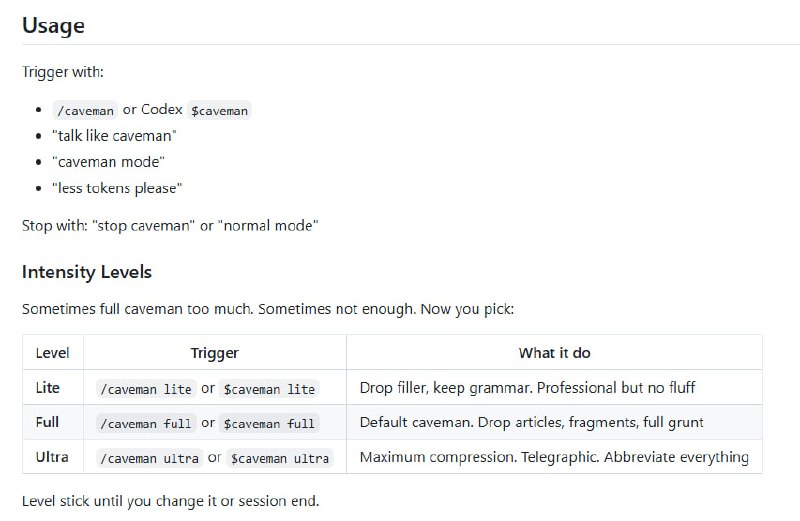Click the "Stop with" instruction line
Viewport: 800px width, 521px height.
(x=170, y=226)
